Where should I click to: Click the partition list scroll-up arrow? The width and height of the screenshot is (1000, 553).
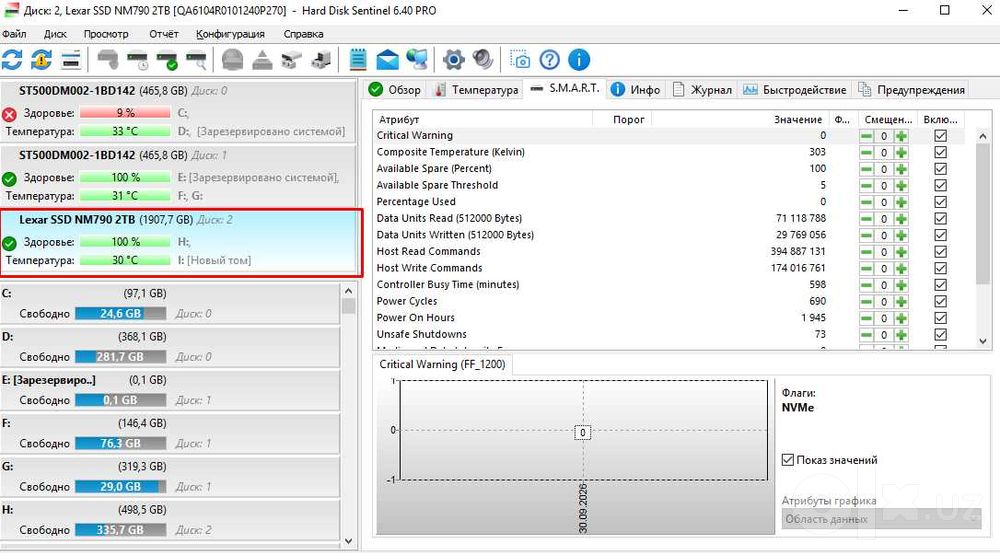point(348,291)
